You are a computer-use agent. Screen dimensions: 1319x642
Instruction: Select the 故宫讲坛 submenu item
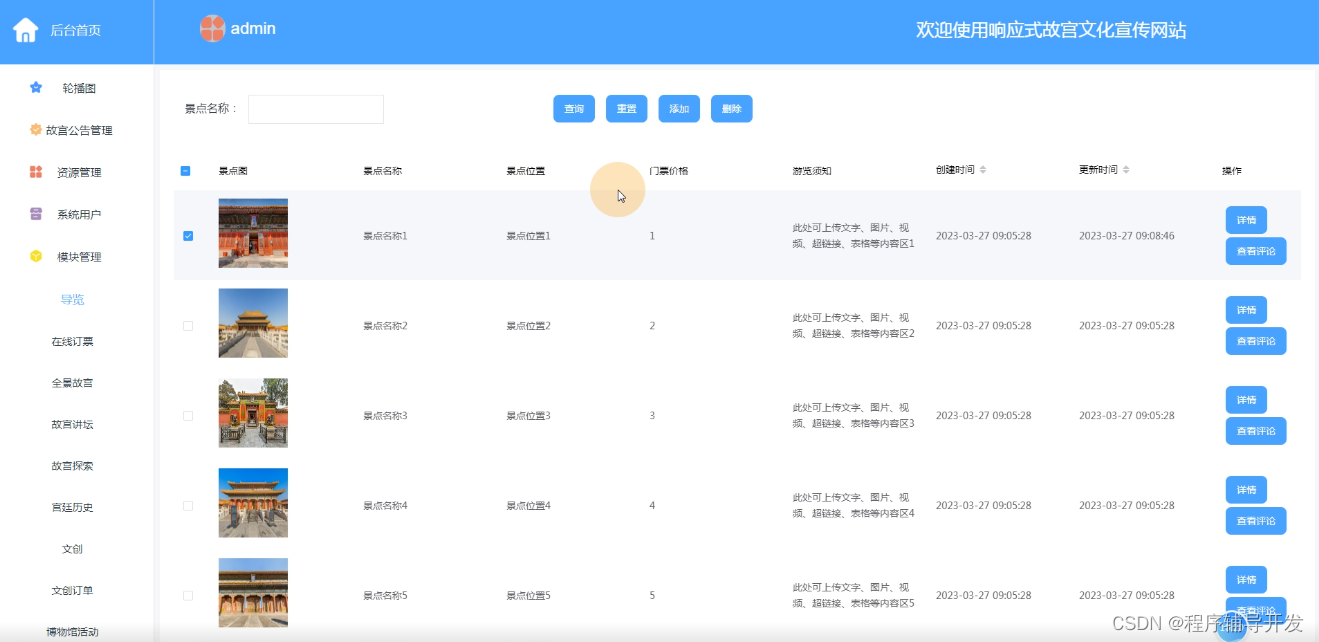coord(72,425)
